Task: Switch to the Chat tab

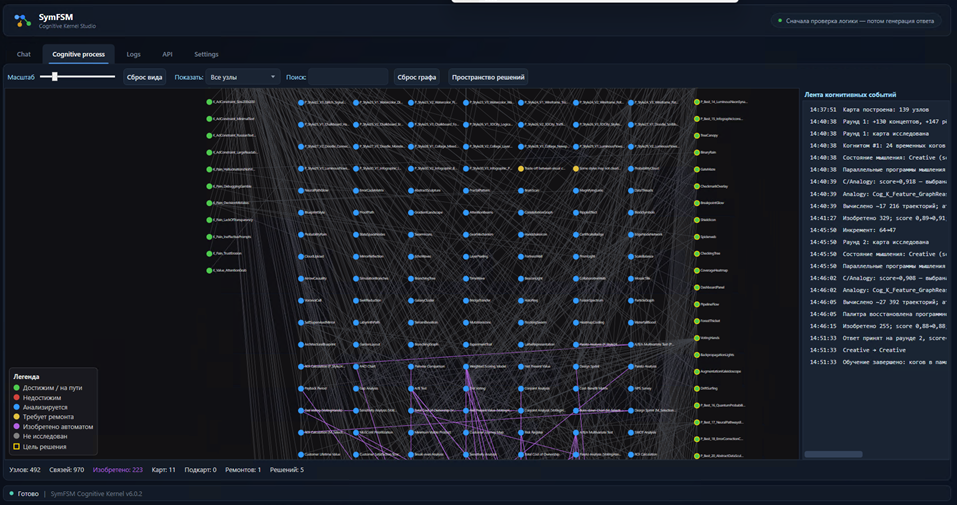Action: tap(24, 54)
